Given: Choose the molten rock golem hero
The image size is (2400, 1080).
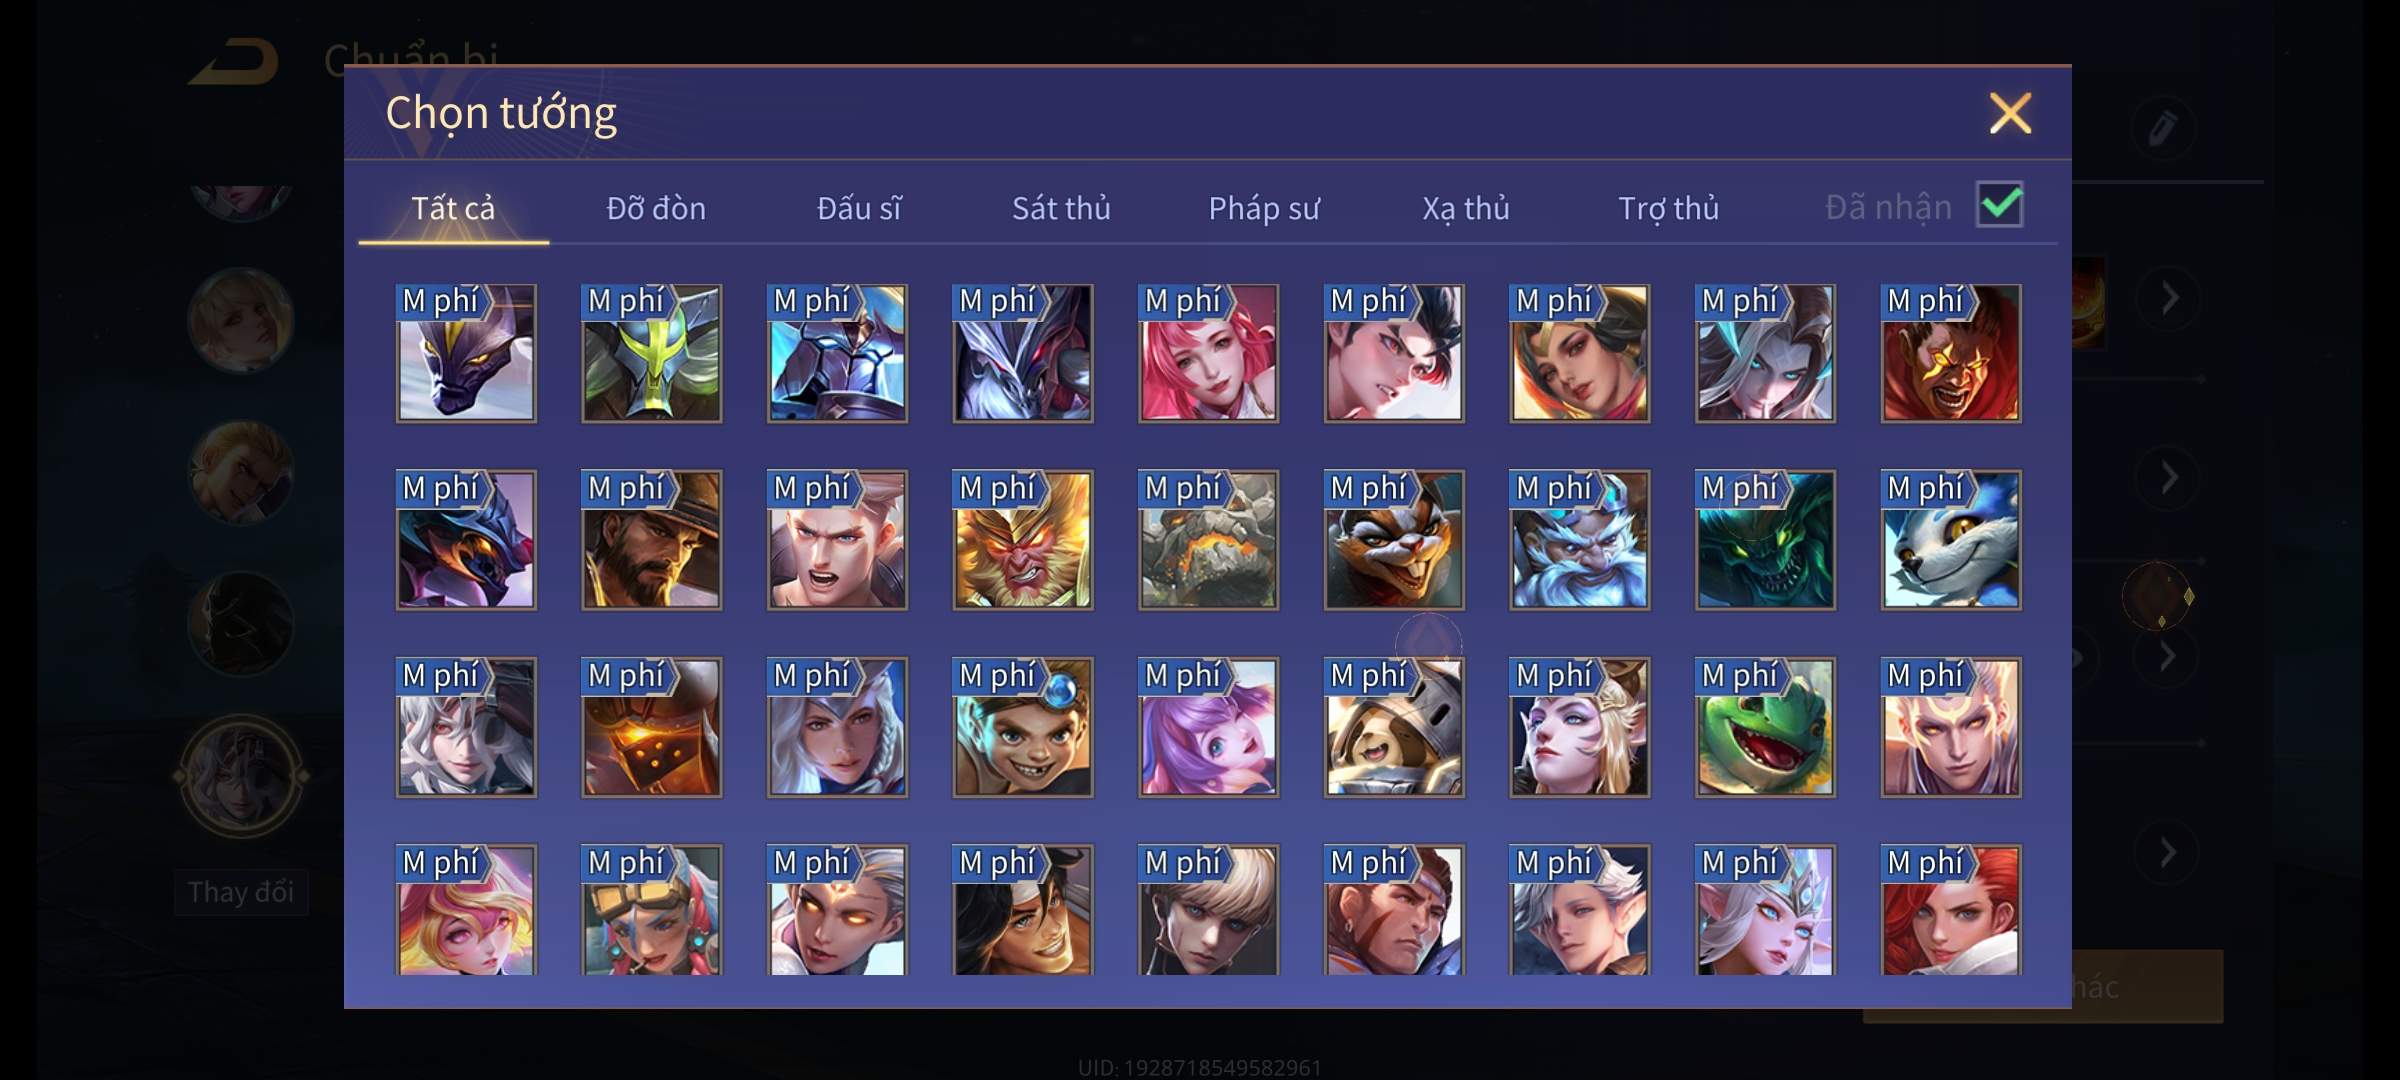Looking at the screenshot, I should 1208,540.
